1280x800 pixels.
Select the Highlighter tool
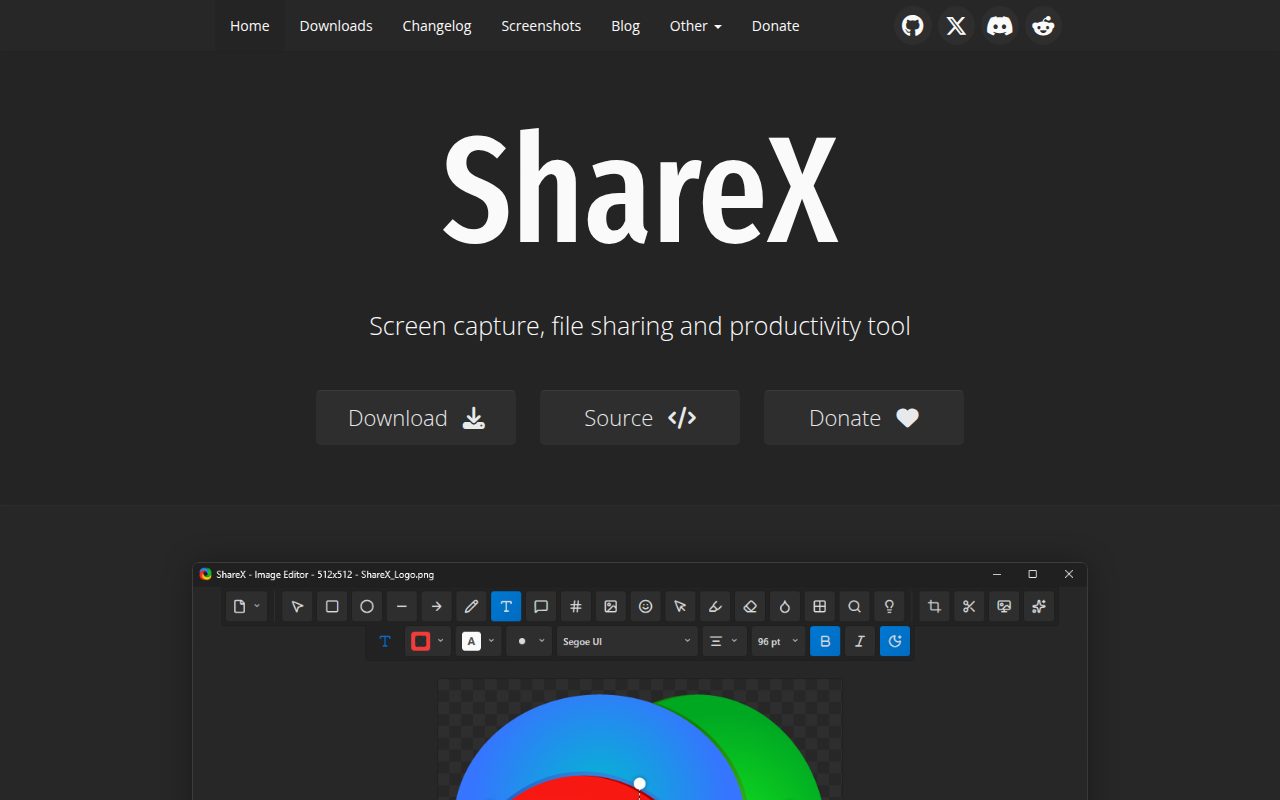pos(715,606)
